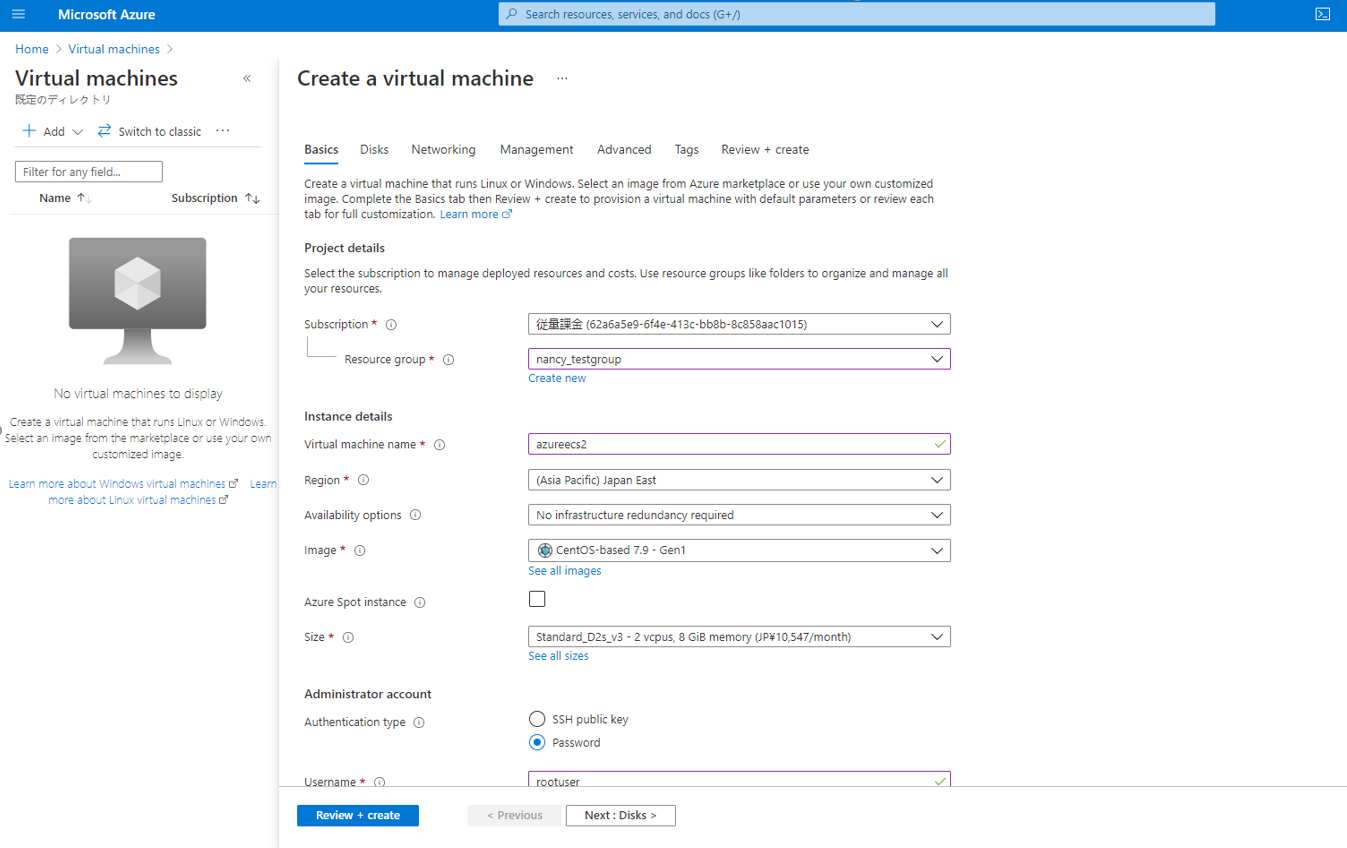
Task: Show Resource group info tooltip icon
Action: tap(448, 359)
